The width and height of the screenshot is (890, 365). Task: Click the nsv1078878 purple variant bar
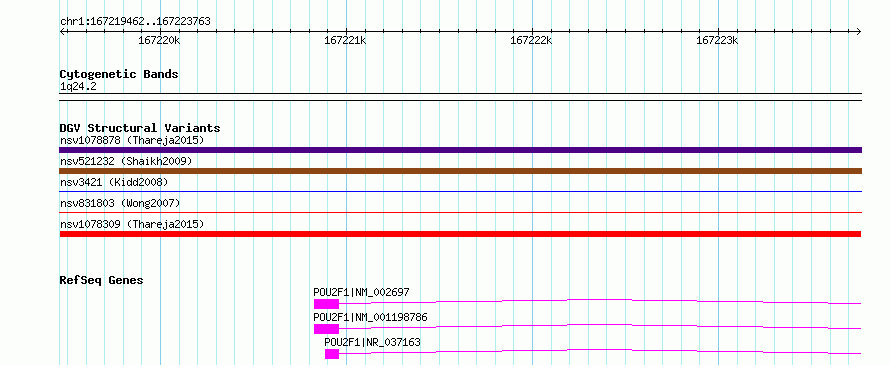pyautogui.click(x=460, y=150)
